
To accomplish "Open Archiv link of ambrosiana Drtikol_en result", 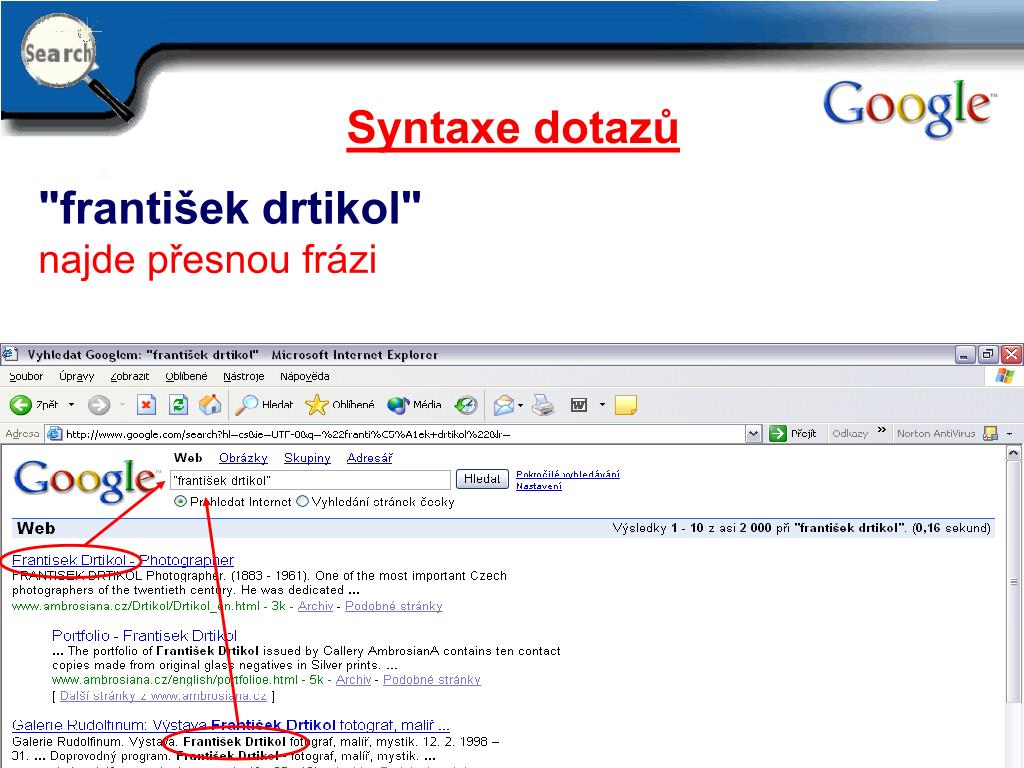I will (315, 606).
